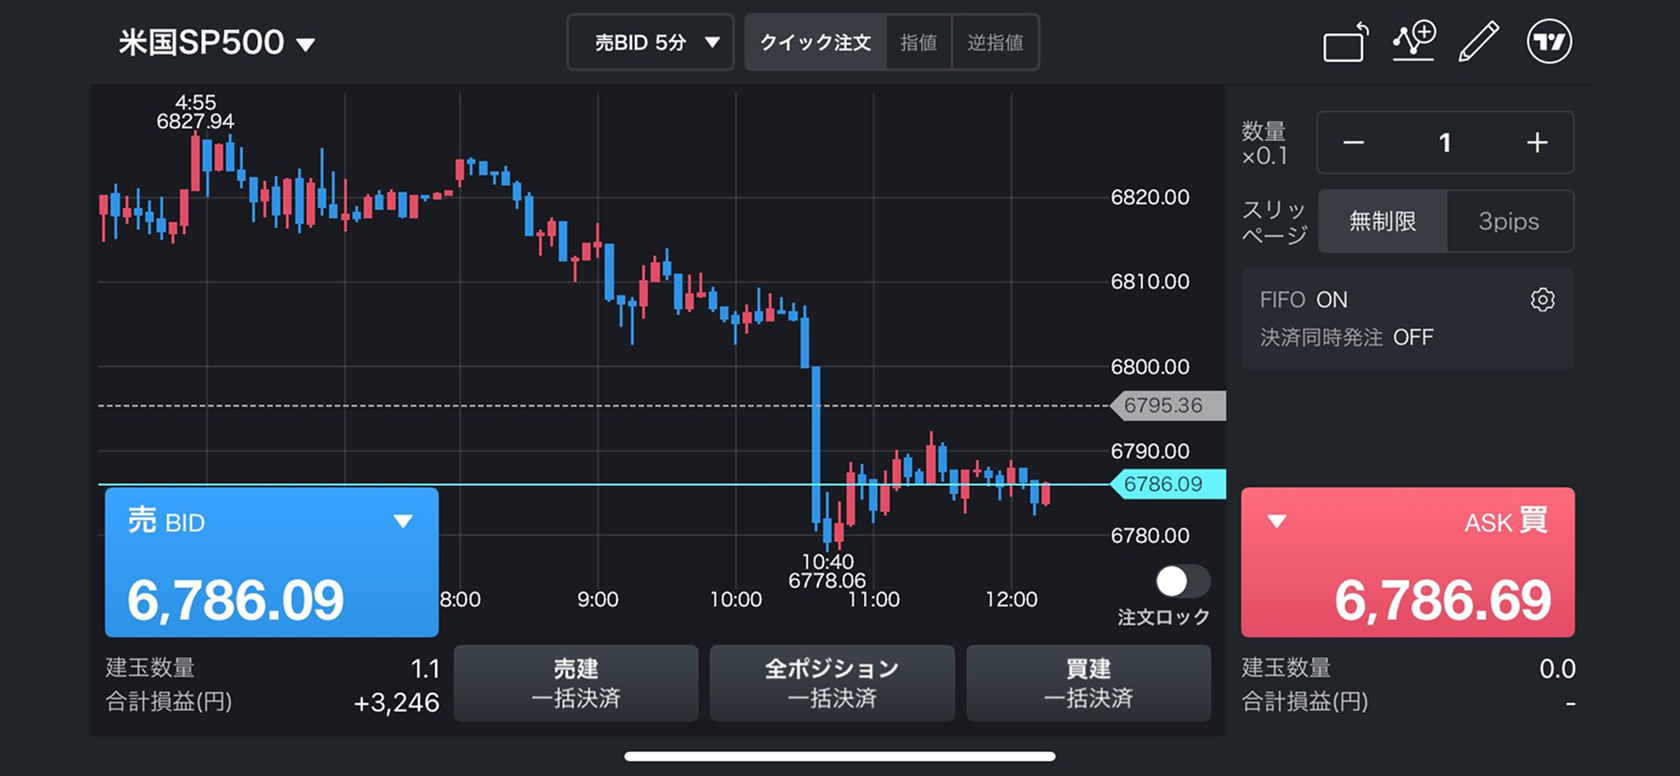The width and height of the screenshot is (1680, 776).
Task: Select 3pips slippage option
Action: pos(1508,221)
